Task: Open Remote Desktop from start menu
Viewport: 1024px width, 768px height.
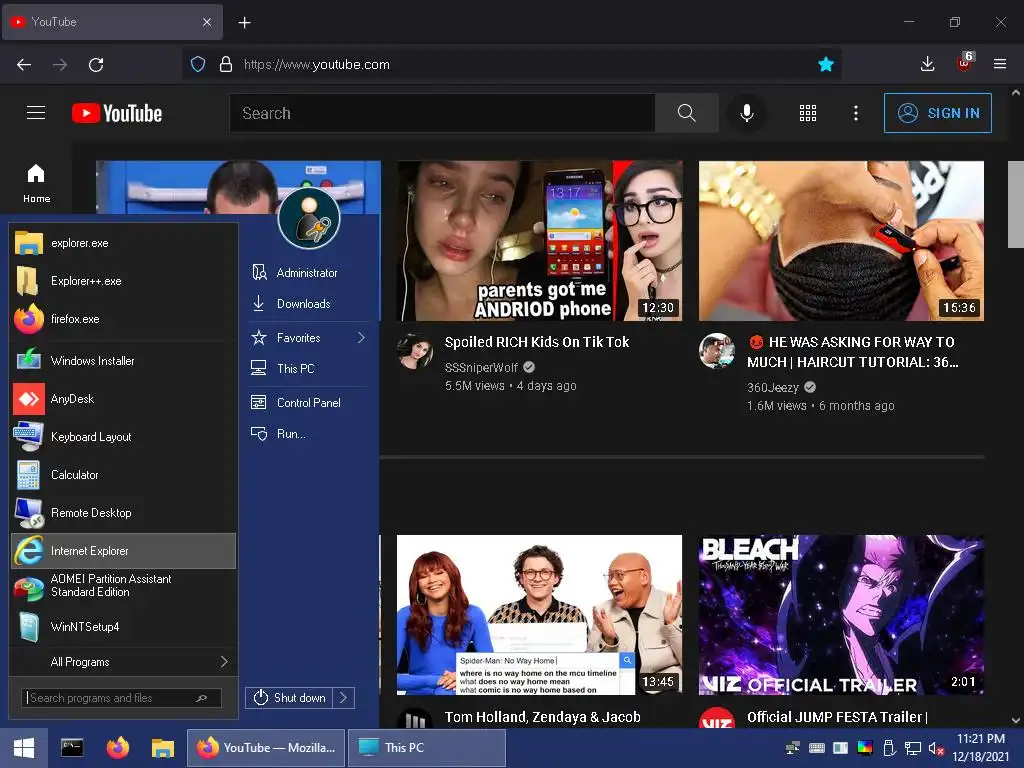Action: pyautogui.click(x=124, y=513)
